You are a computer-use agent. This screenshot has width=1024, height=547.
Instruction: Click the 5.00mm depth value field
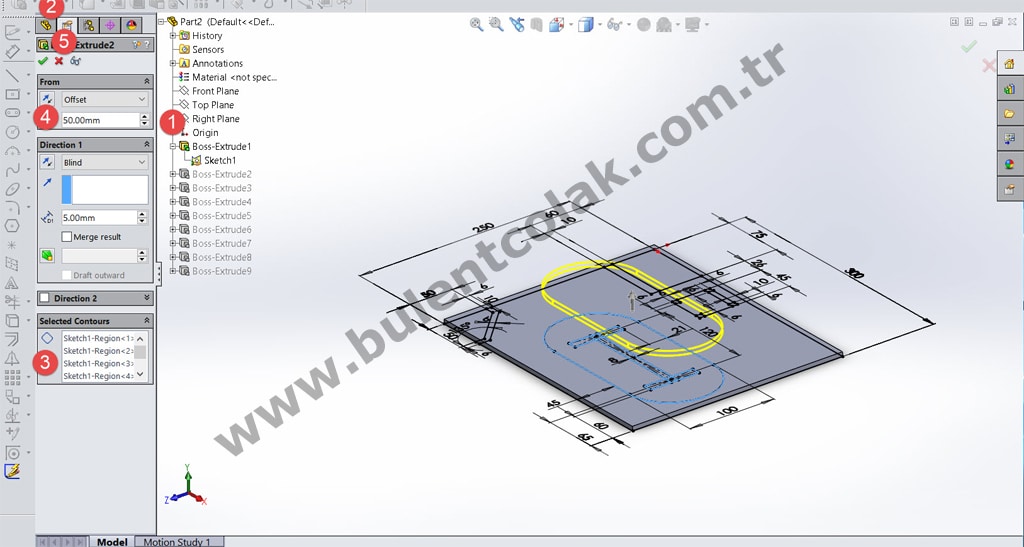pyautogui.click(x=99, y=217)
